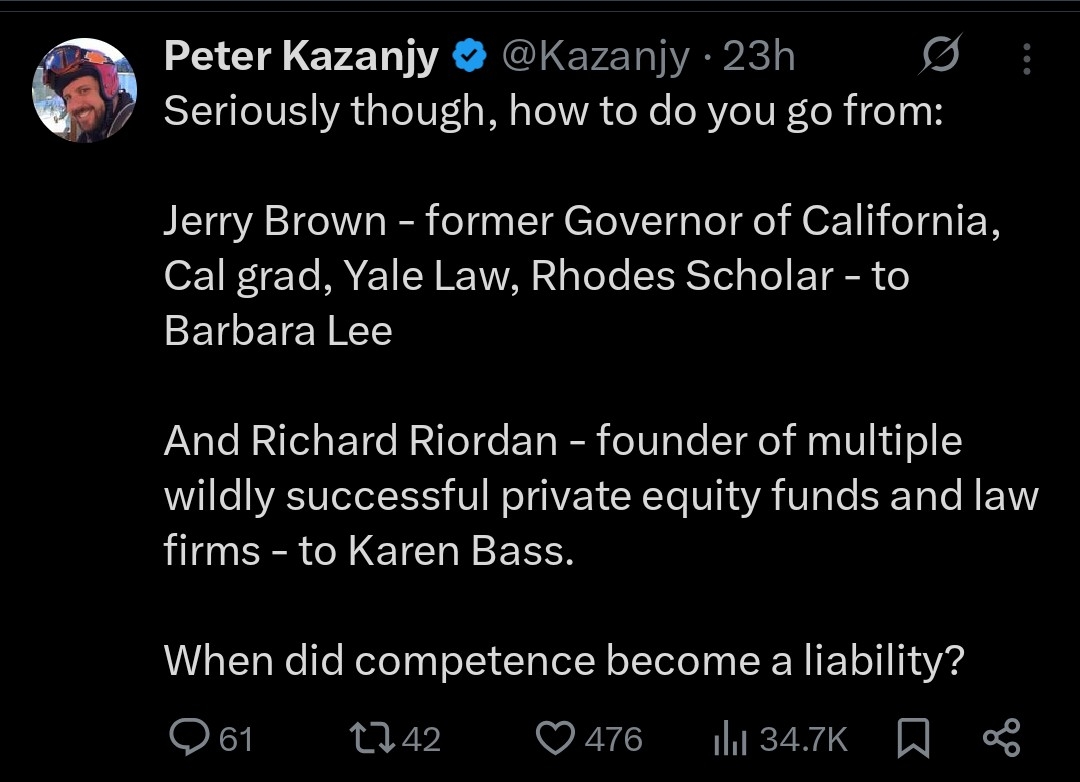Click the text "When did competence become a liability?"
Viewport: 1080px width, 782px height.
click(x=563, y=660)
